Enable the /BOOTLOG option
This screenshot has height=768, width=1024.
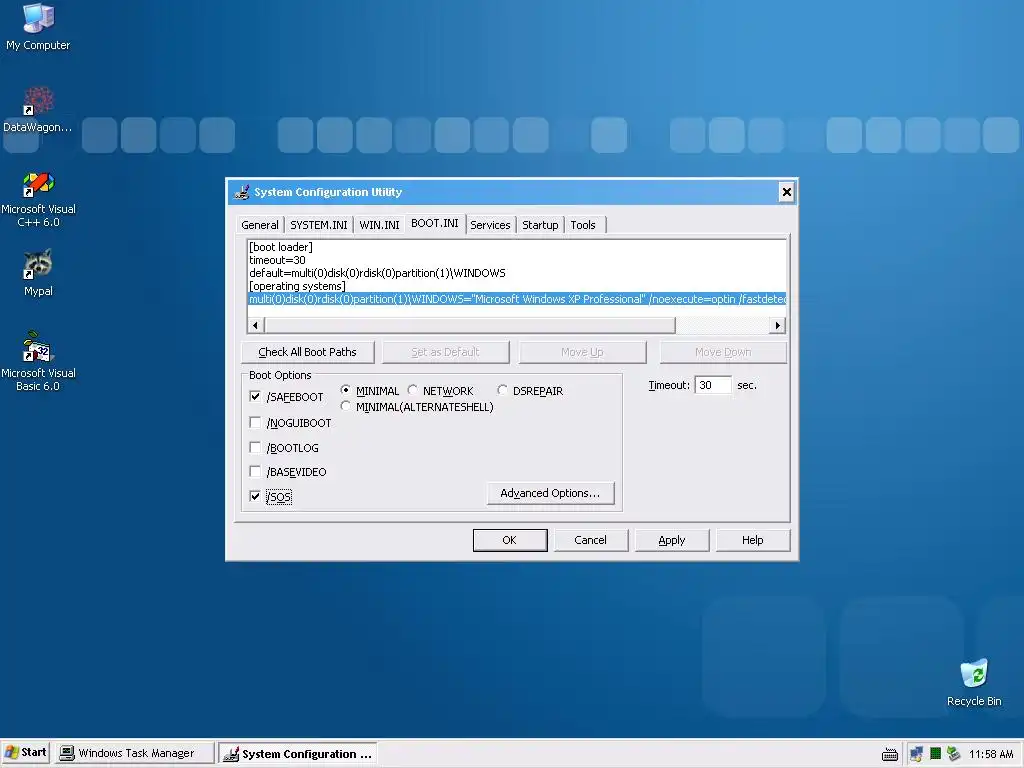tap(255, 447)
